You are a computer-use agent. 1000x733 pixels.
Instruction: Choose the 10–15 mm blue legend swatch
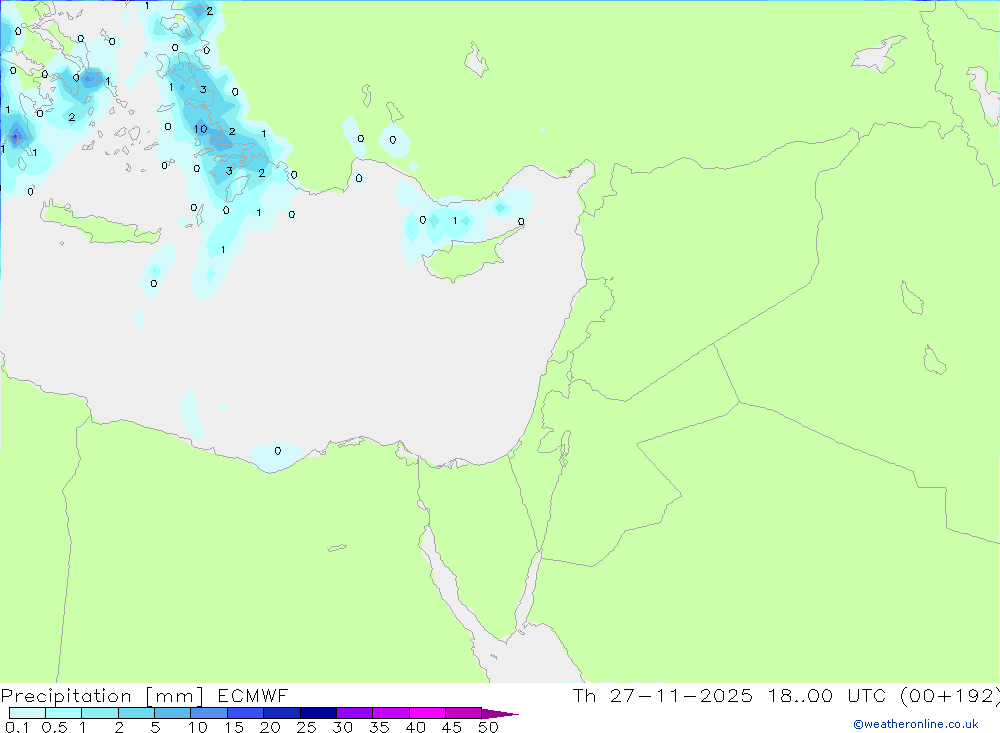click(209, 713)
